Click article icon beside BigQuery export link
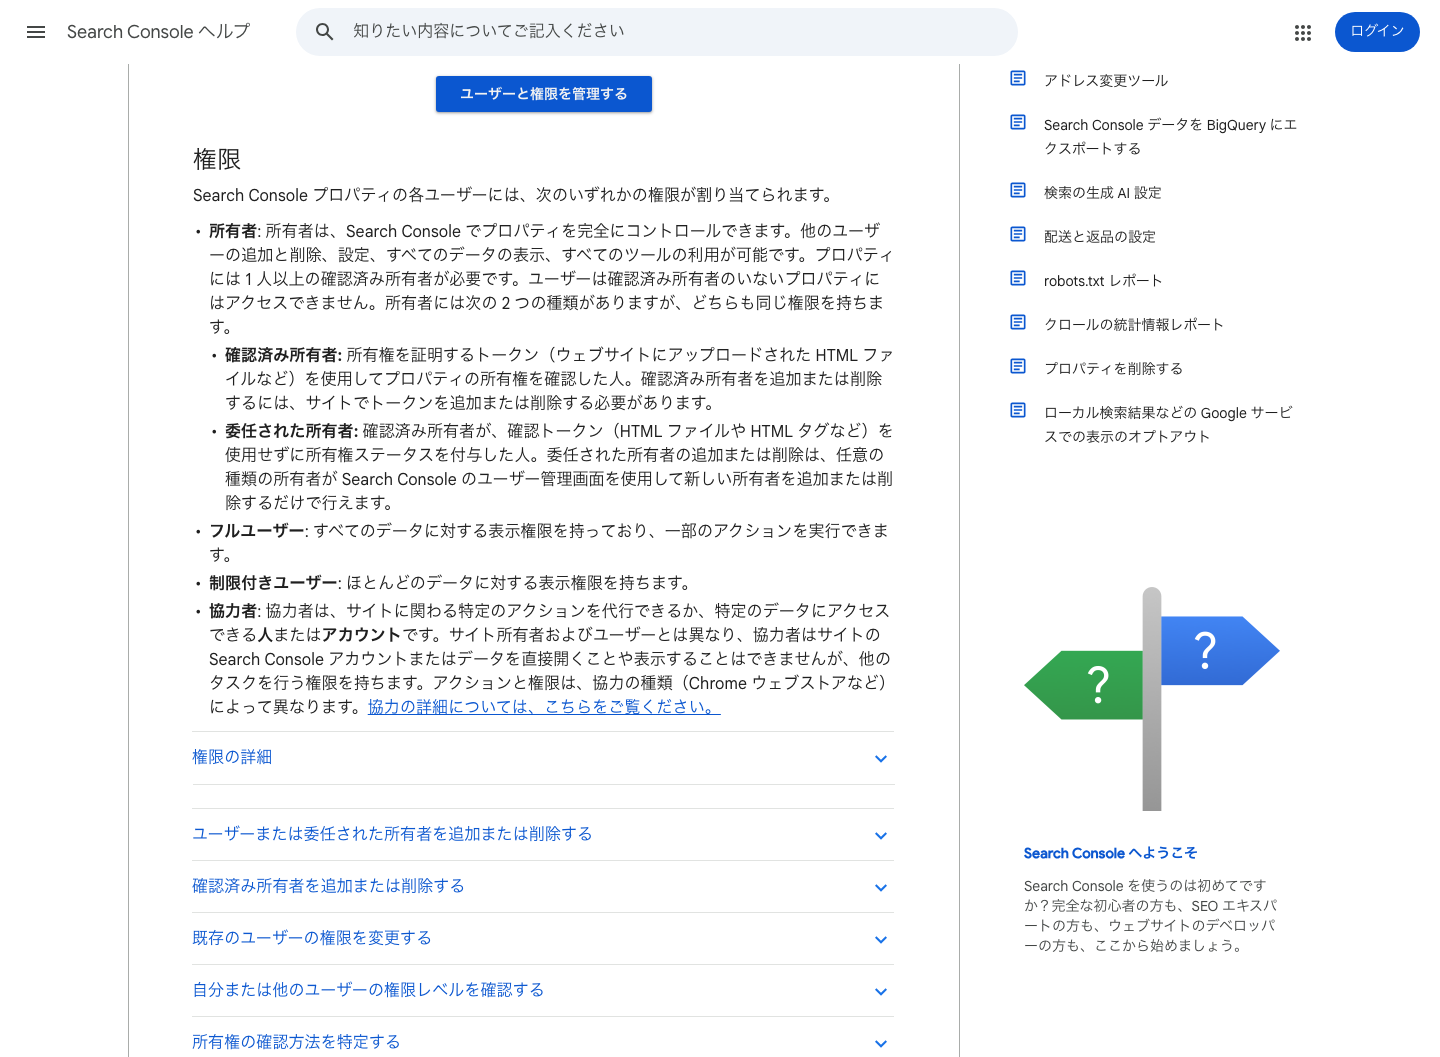1440x1057 pixels. pyautogui.click(x=1018, y=122)
